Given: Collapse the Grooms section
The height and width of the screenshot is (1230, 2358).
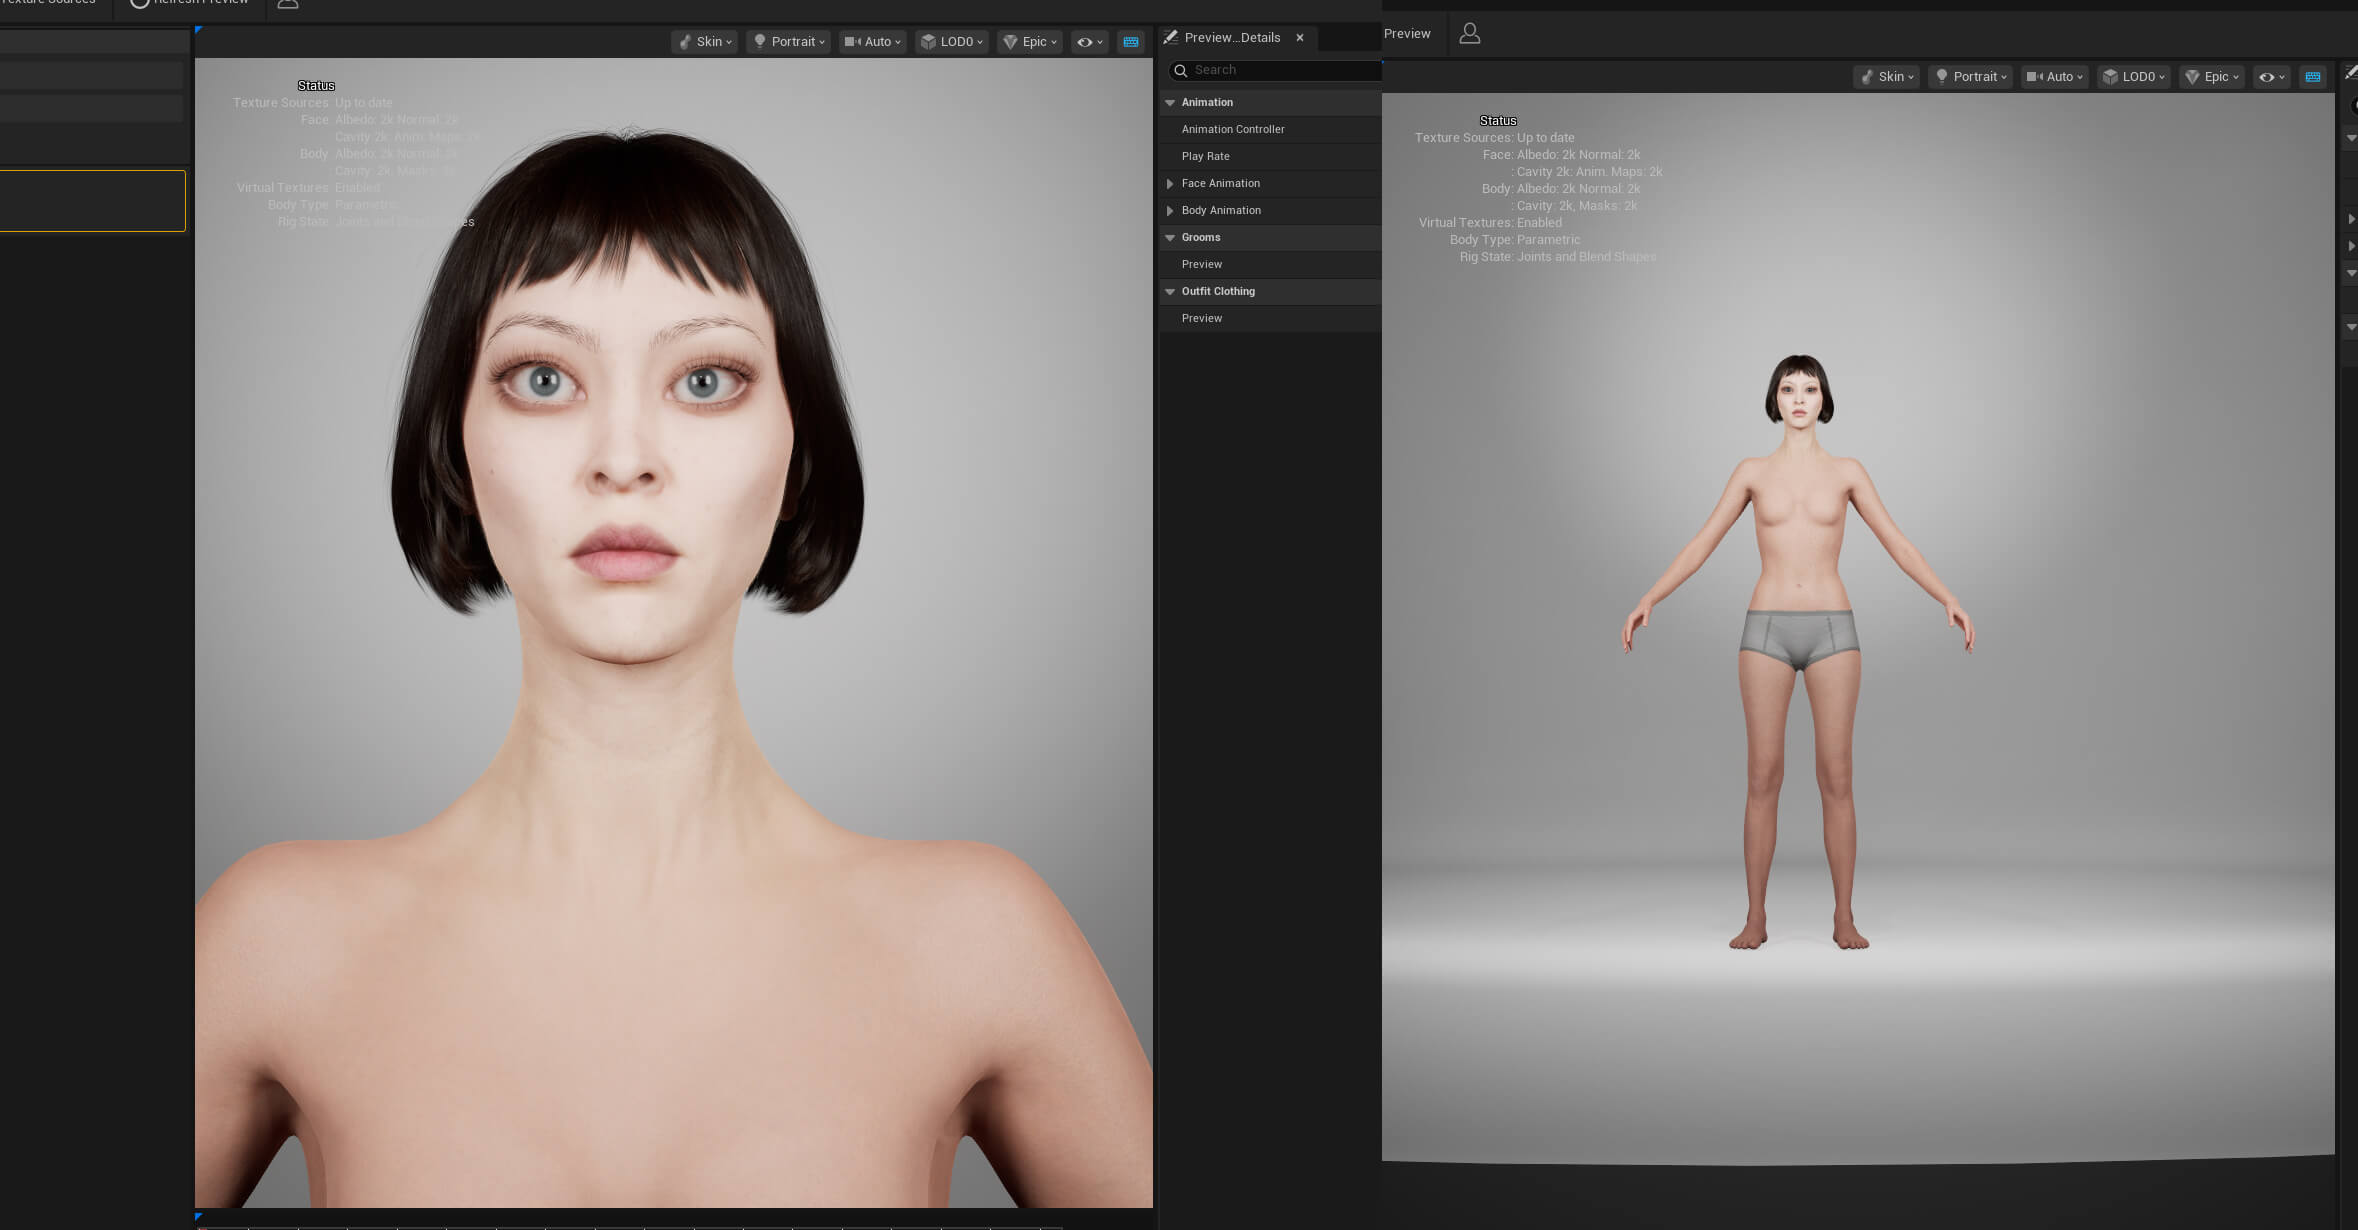Looking at the screenshot, I should coord(1170,237).
